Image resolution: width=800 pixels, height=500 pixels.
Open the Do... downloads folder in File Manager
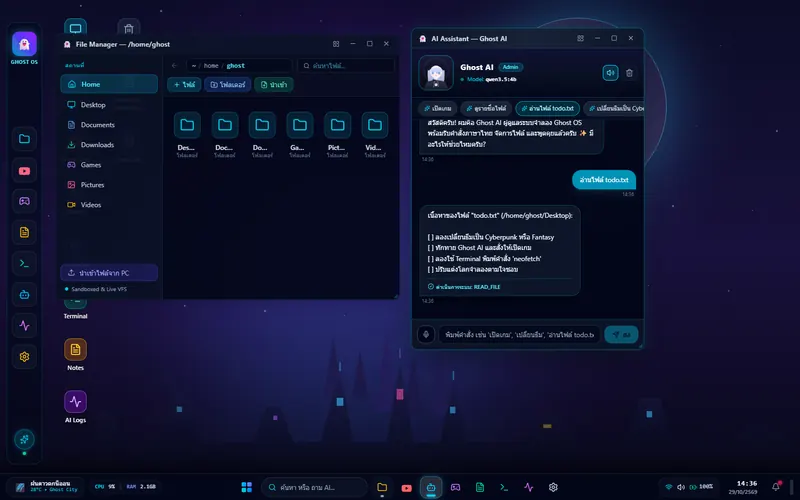pyautogui.click(x=262, y=135)
